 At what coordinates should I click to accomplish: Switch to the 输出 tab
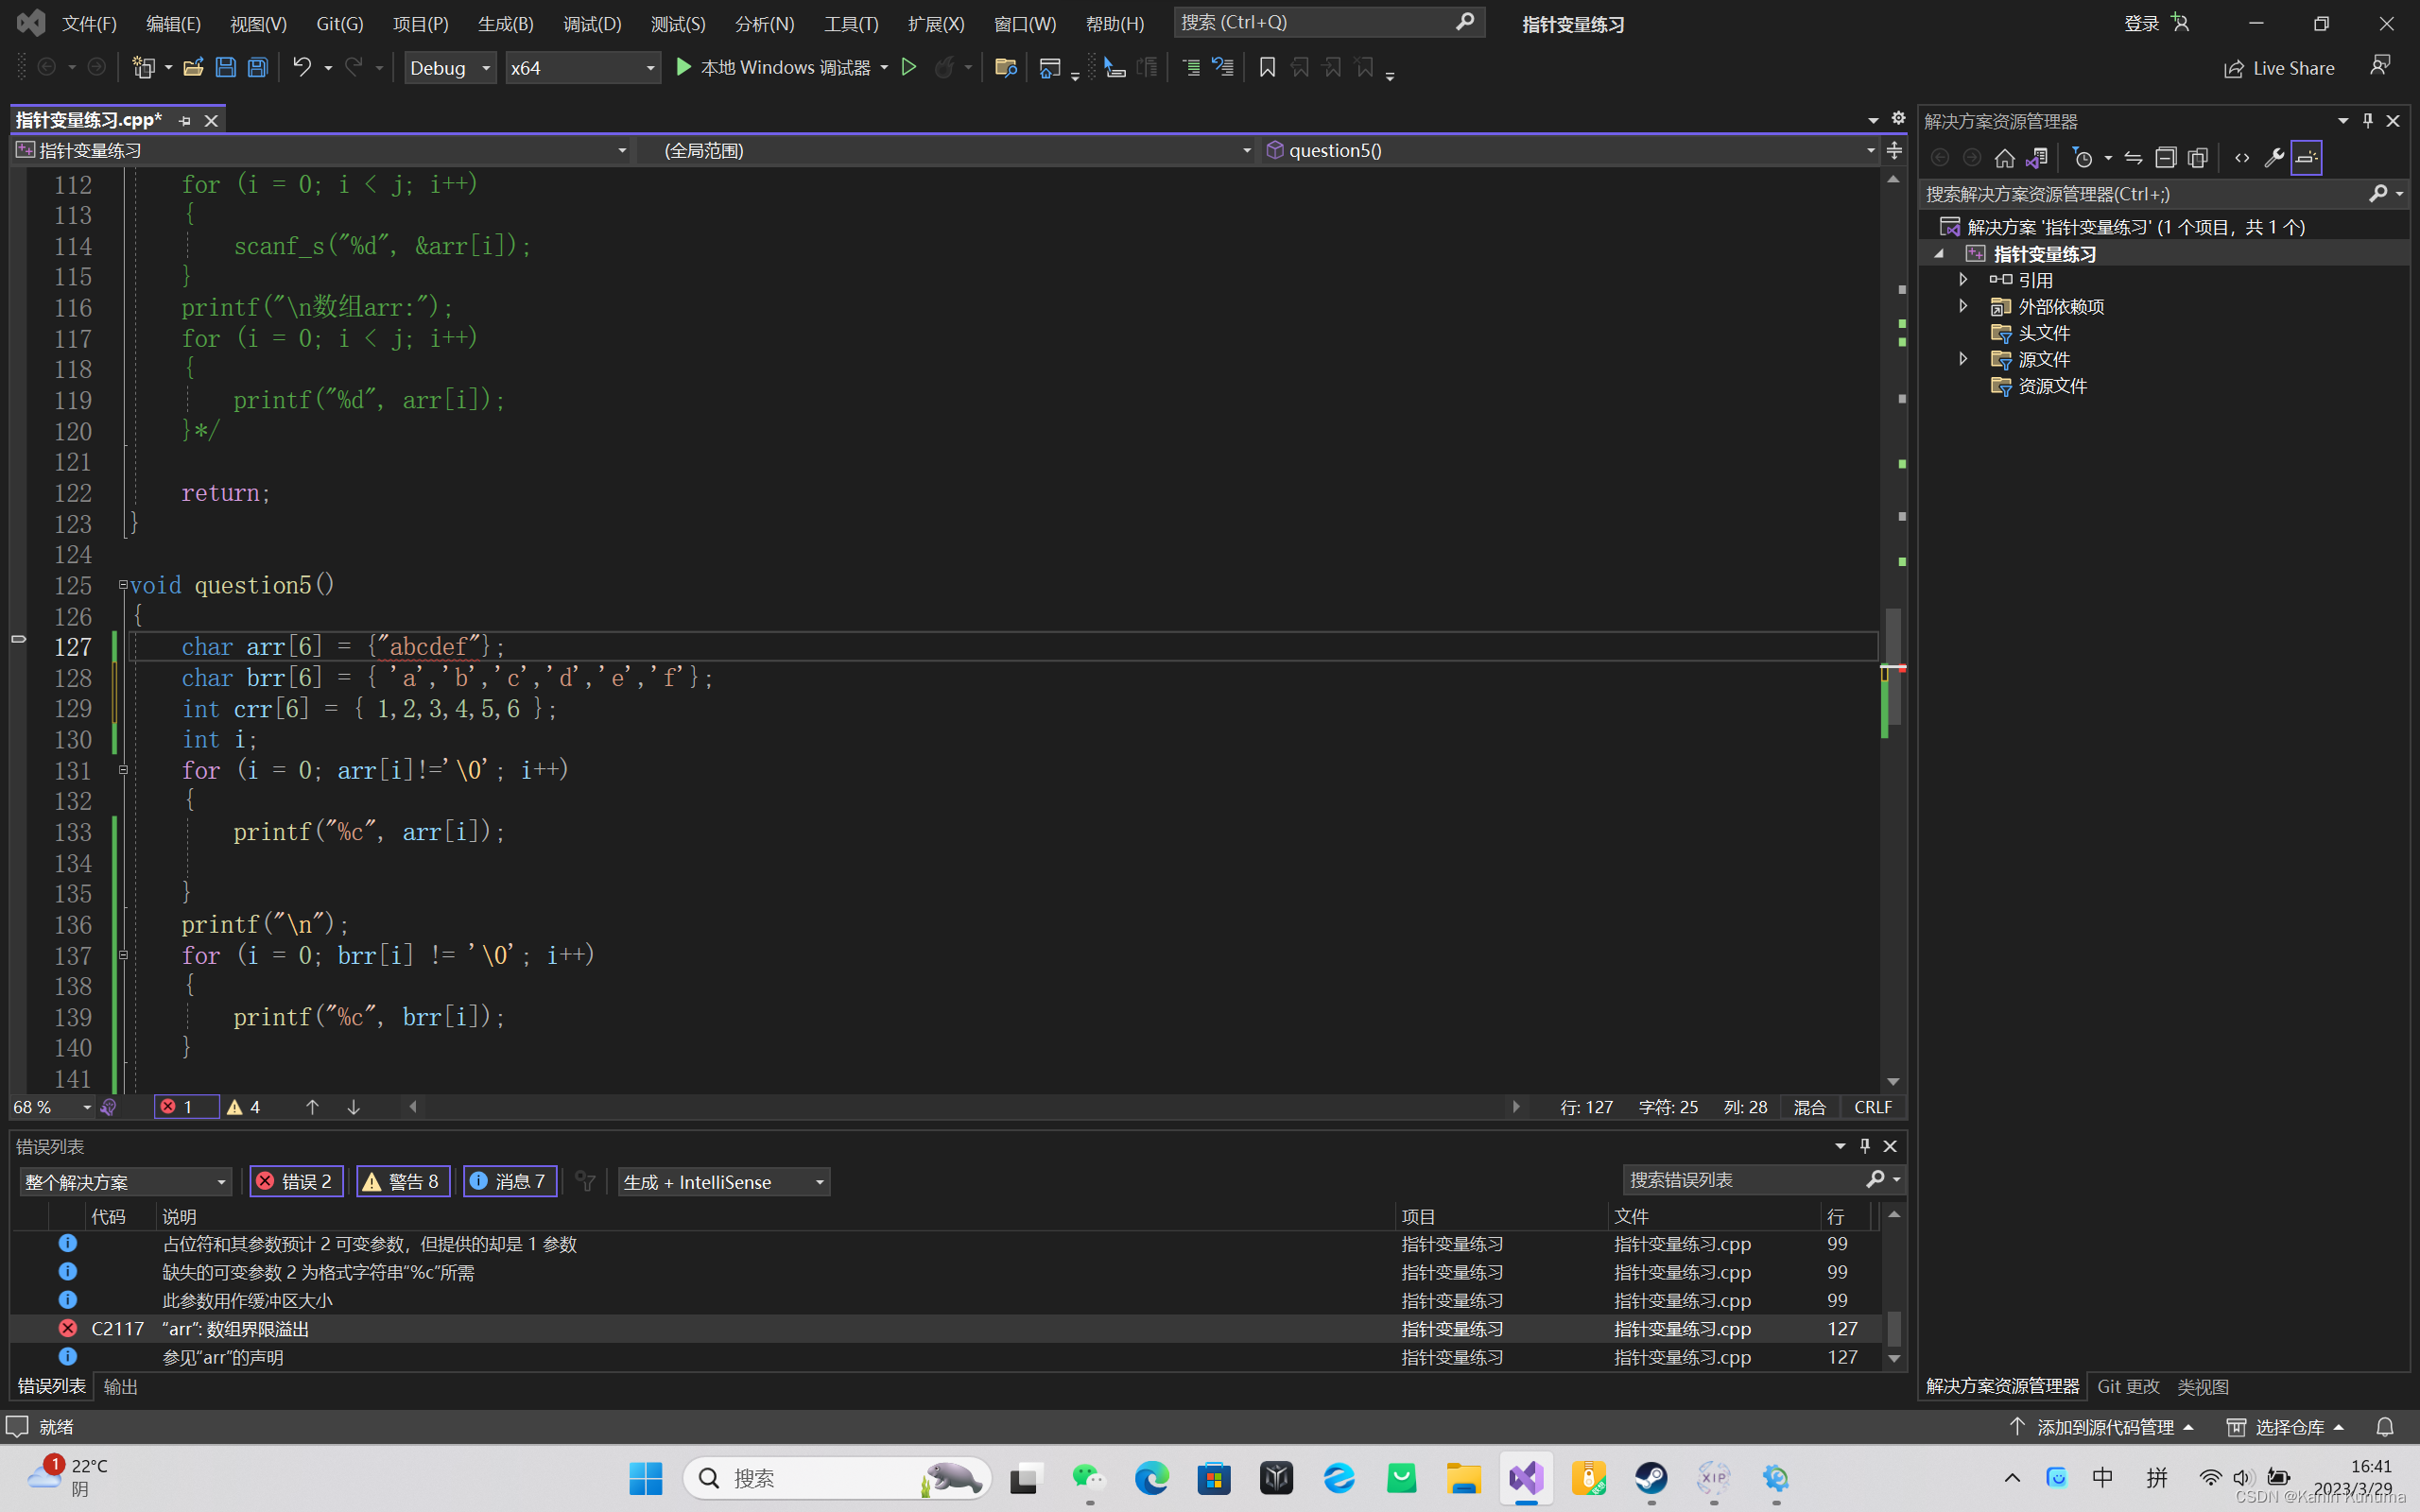(121, 1386)
